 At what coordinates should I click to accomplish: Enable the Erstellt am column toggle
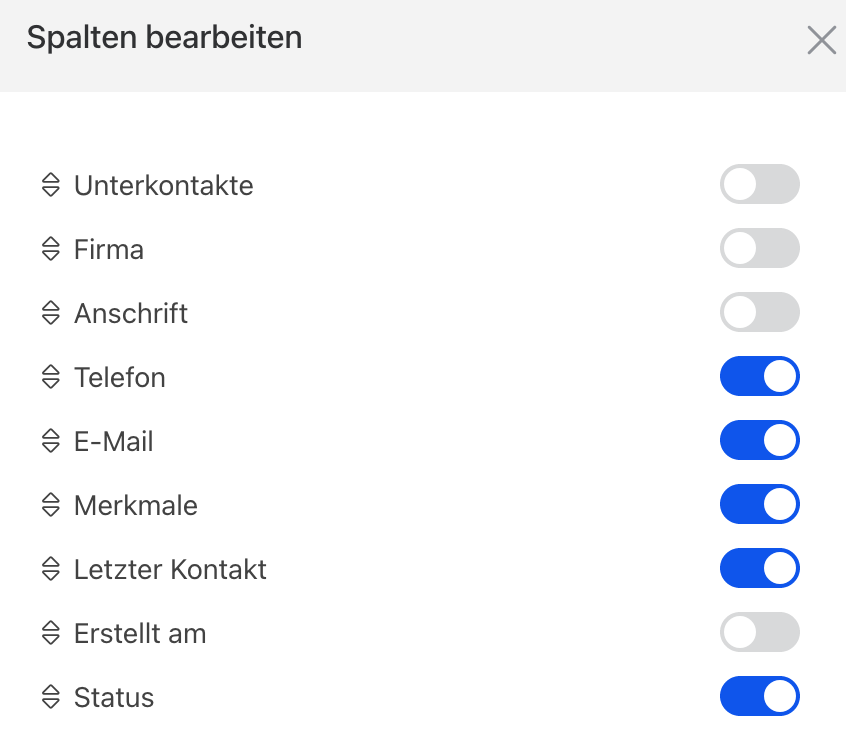click(759, 633)
